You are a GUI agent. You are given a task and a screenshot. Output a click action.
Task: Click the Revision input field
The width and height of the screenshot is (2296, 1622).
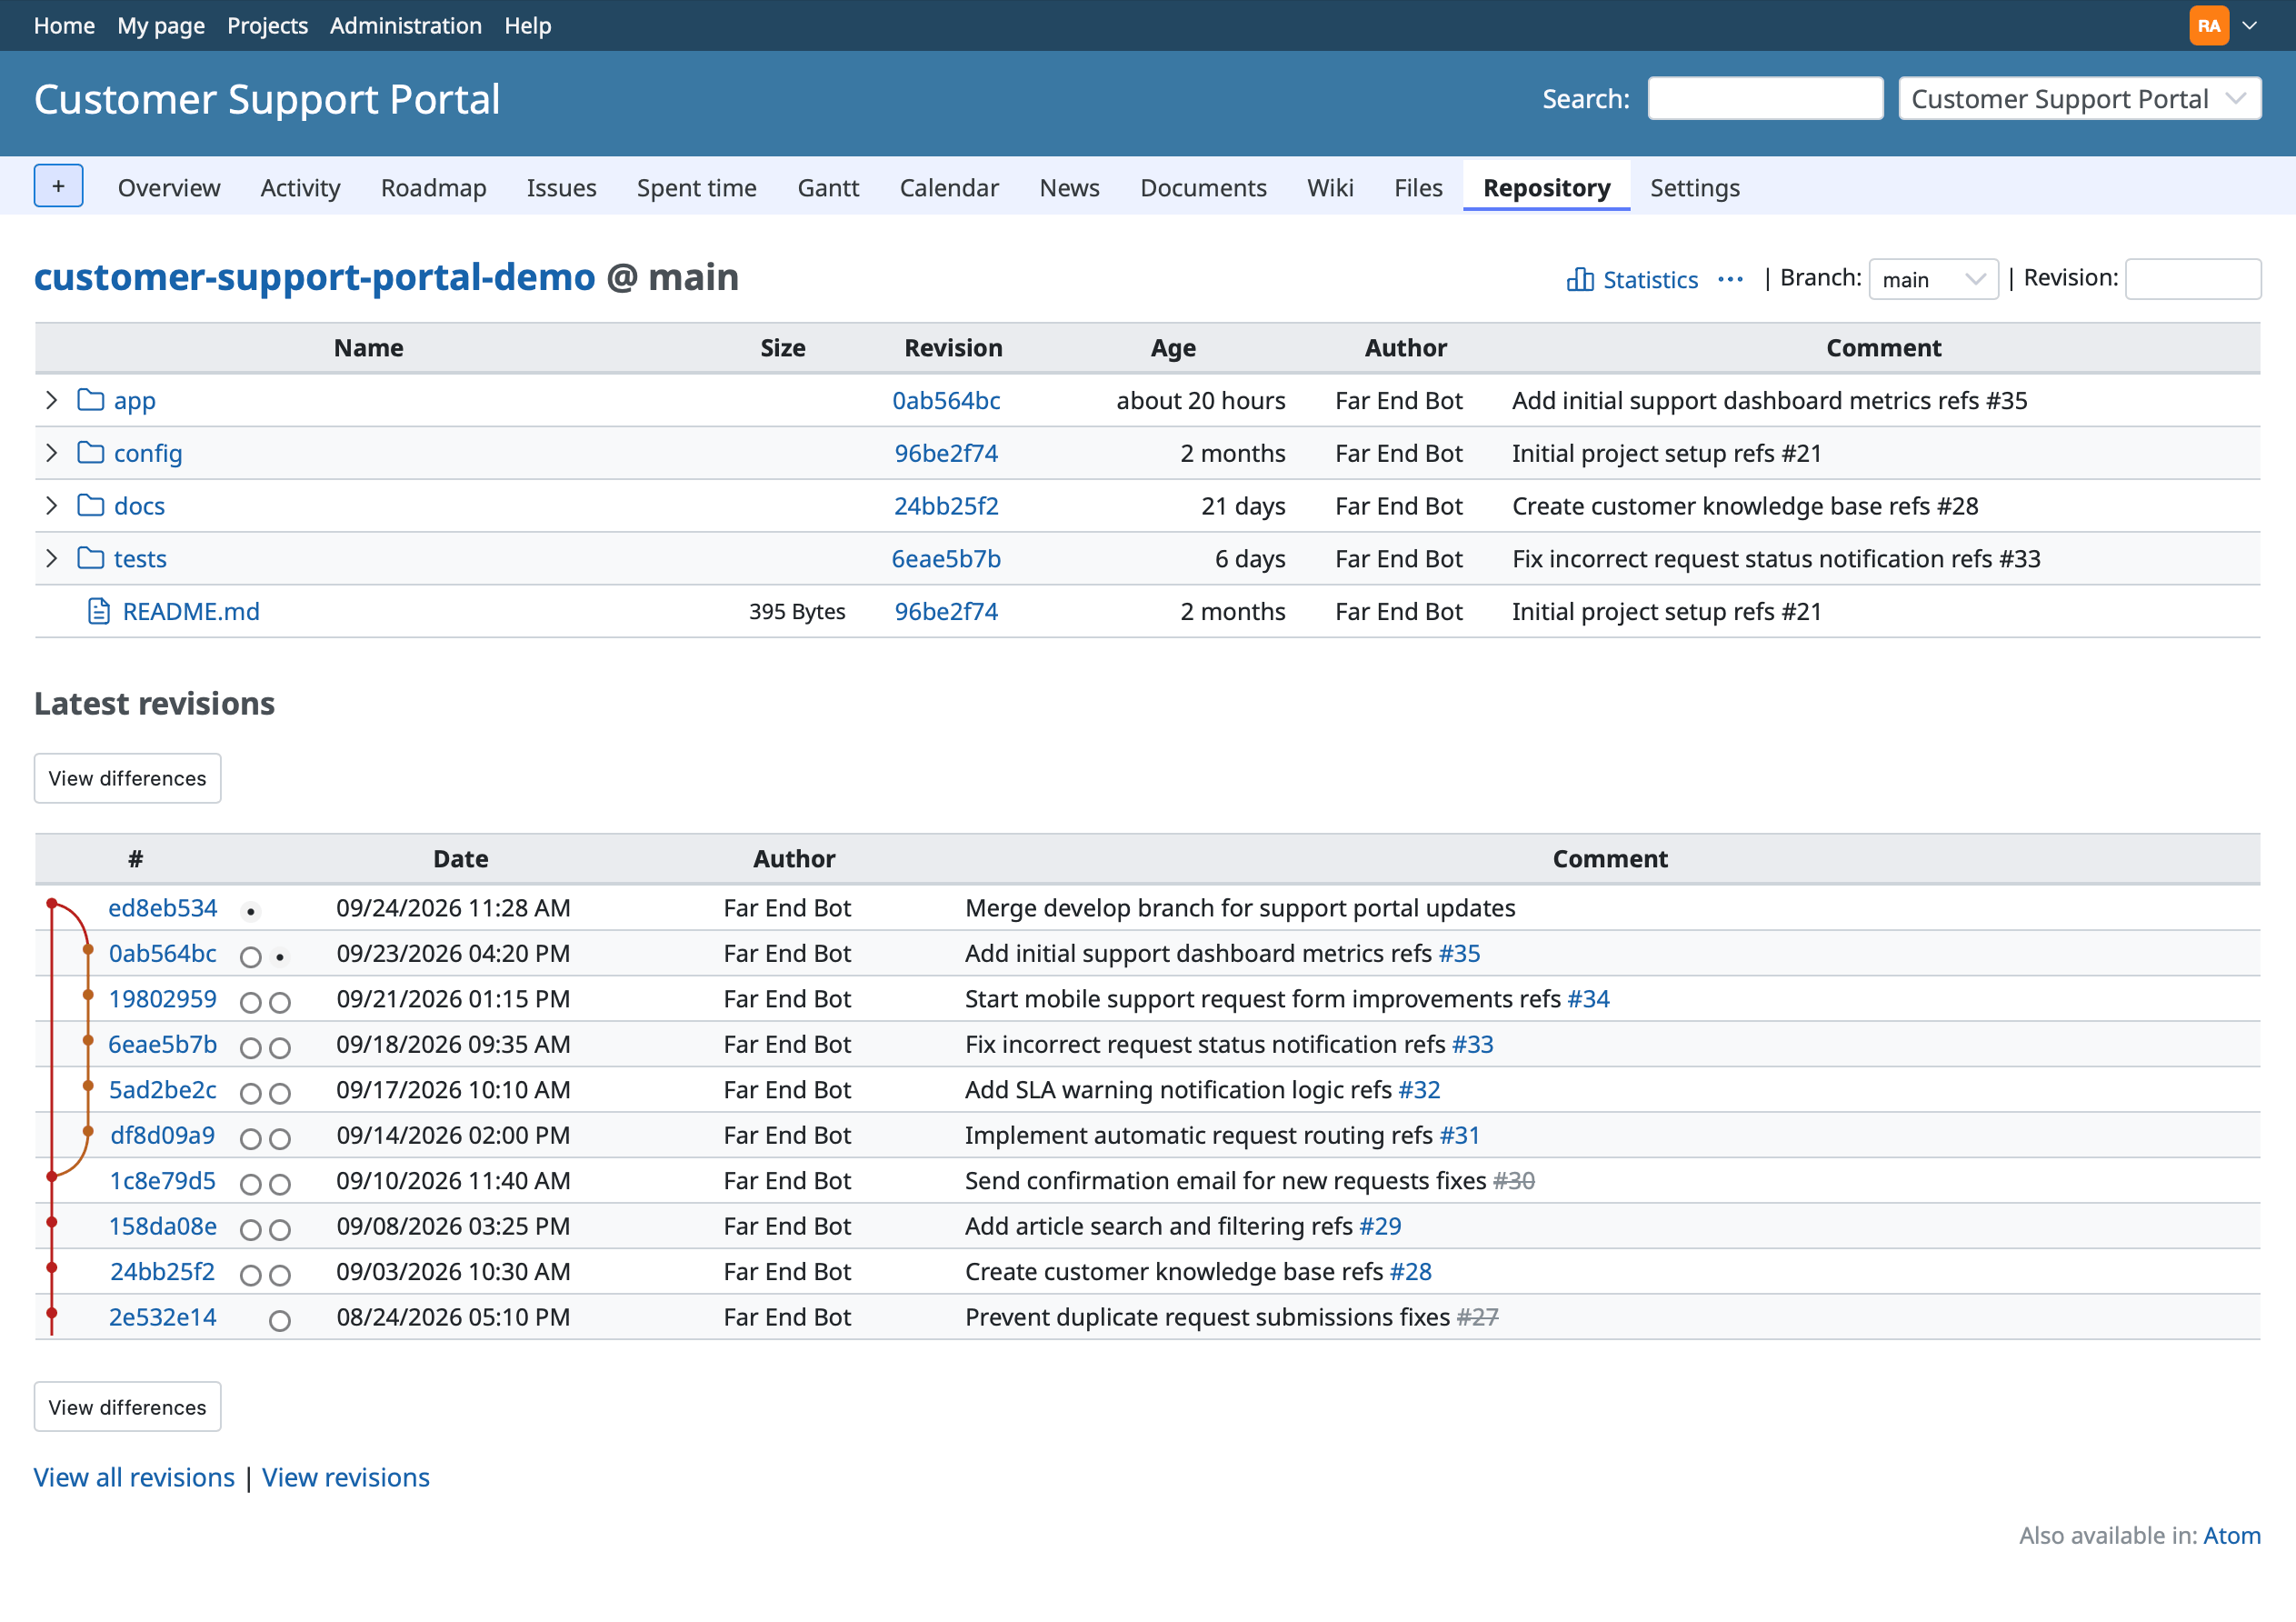coord(2192,279)
